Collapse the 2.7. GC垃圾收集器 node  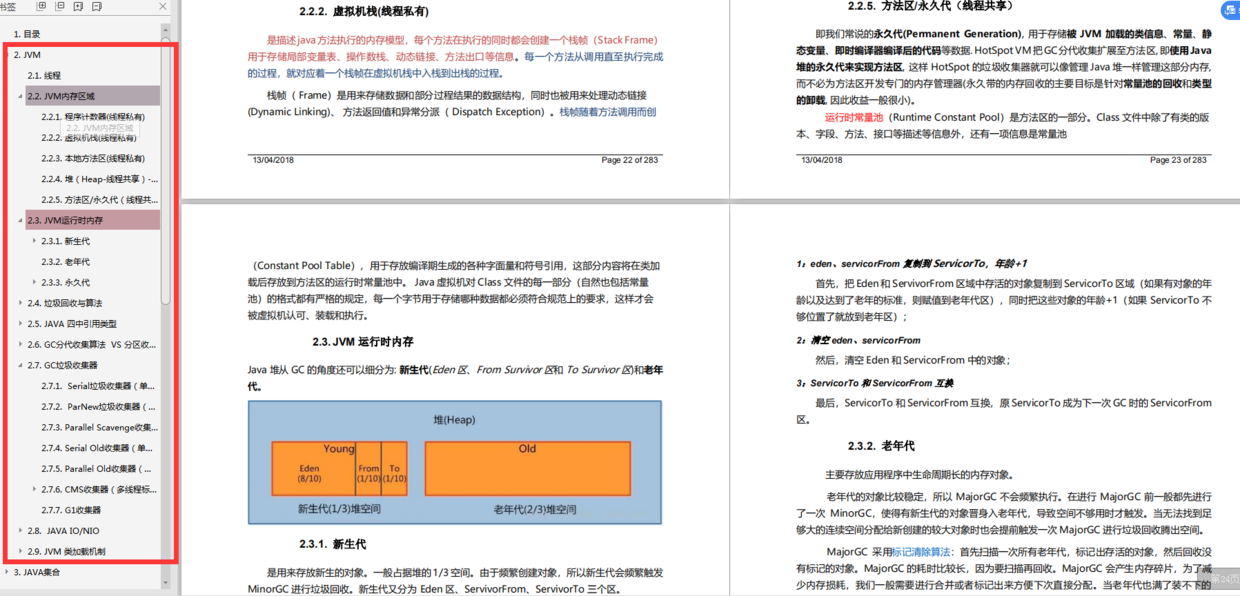click(x=20, y=365)
